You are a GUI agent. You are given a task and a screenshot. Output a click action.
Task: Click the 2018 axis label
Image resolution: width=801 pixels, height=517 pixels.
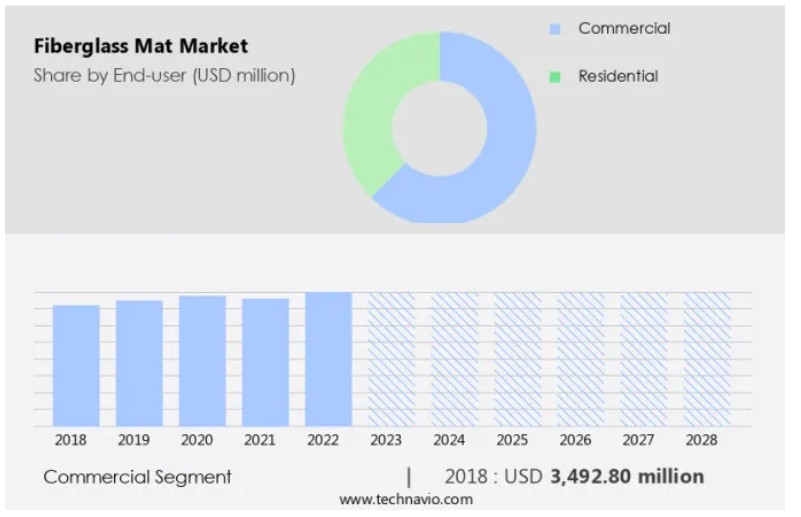[x=70, y=440]
